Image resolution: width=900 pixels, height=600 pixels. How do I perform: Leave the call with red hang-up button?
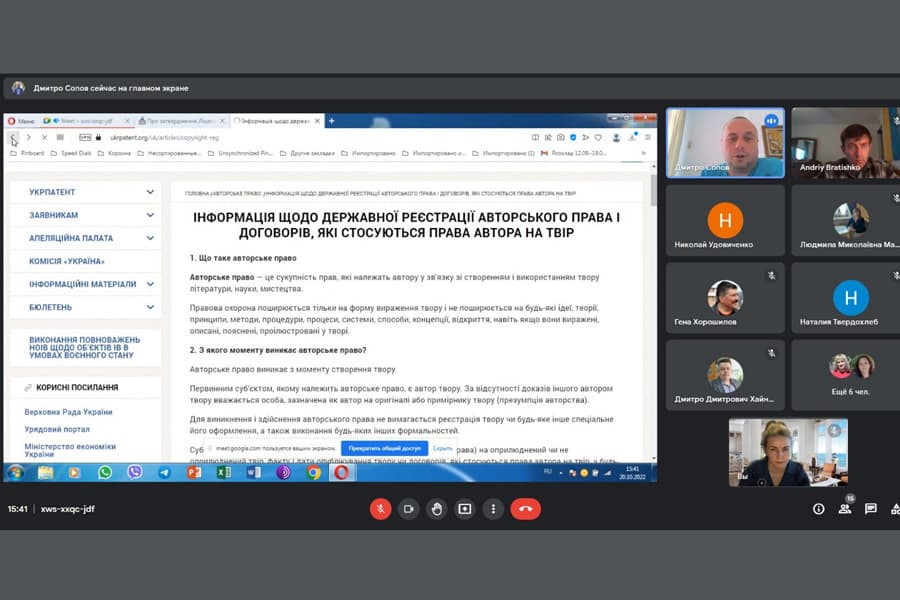525,509
